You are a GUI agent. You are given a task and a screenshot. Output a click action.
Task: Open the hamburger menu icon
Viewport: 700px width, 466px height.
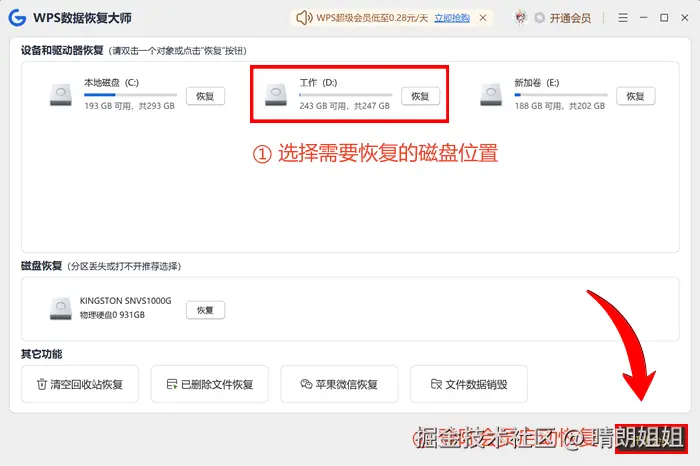coord(623,18)
